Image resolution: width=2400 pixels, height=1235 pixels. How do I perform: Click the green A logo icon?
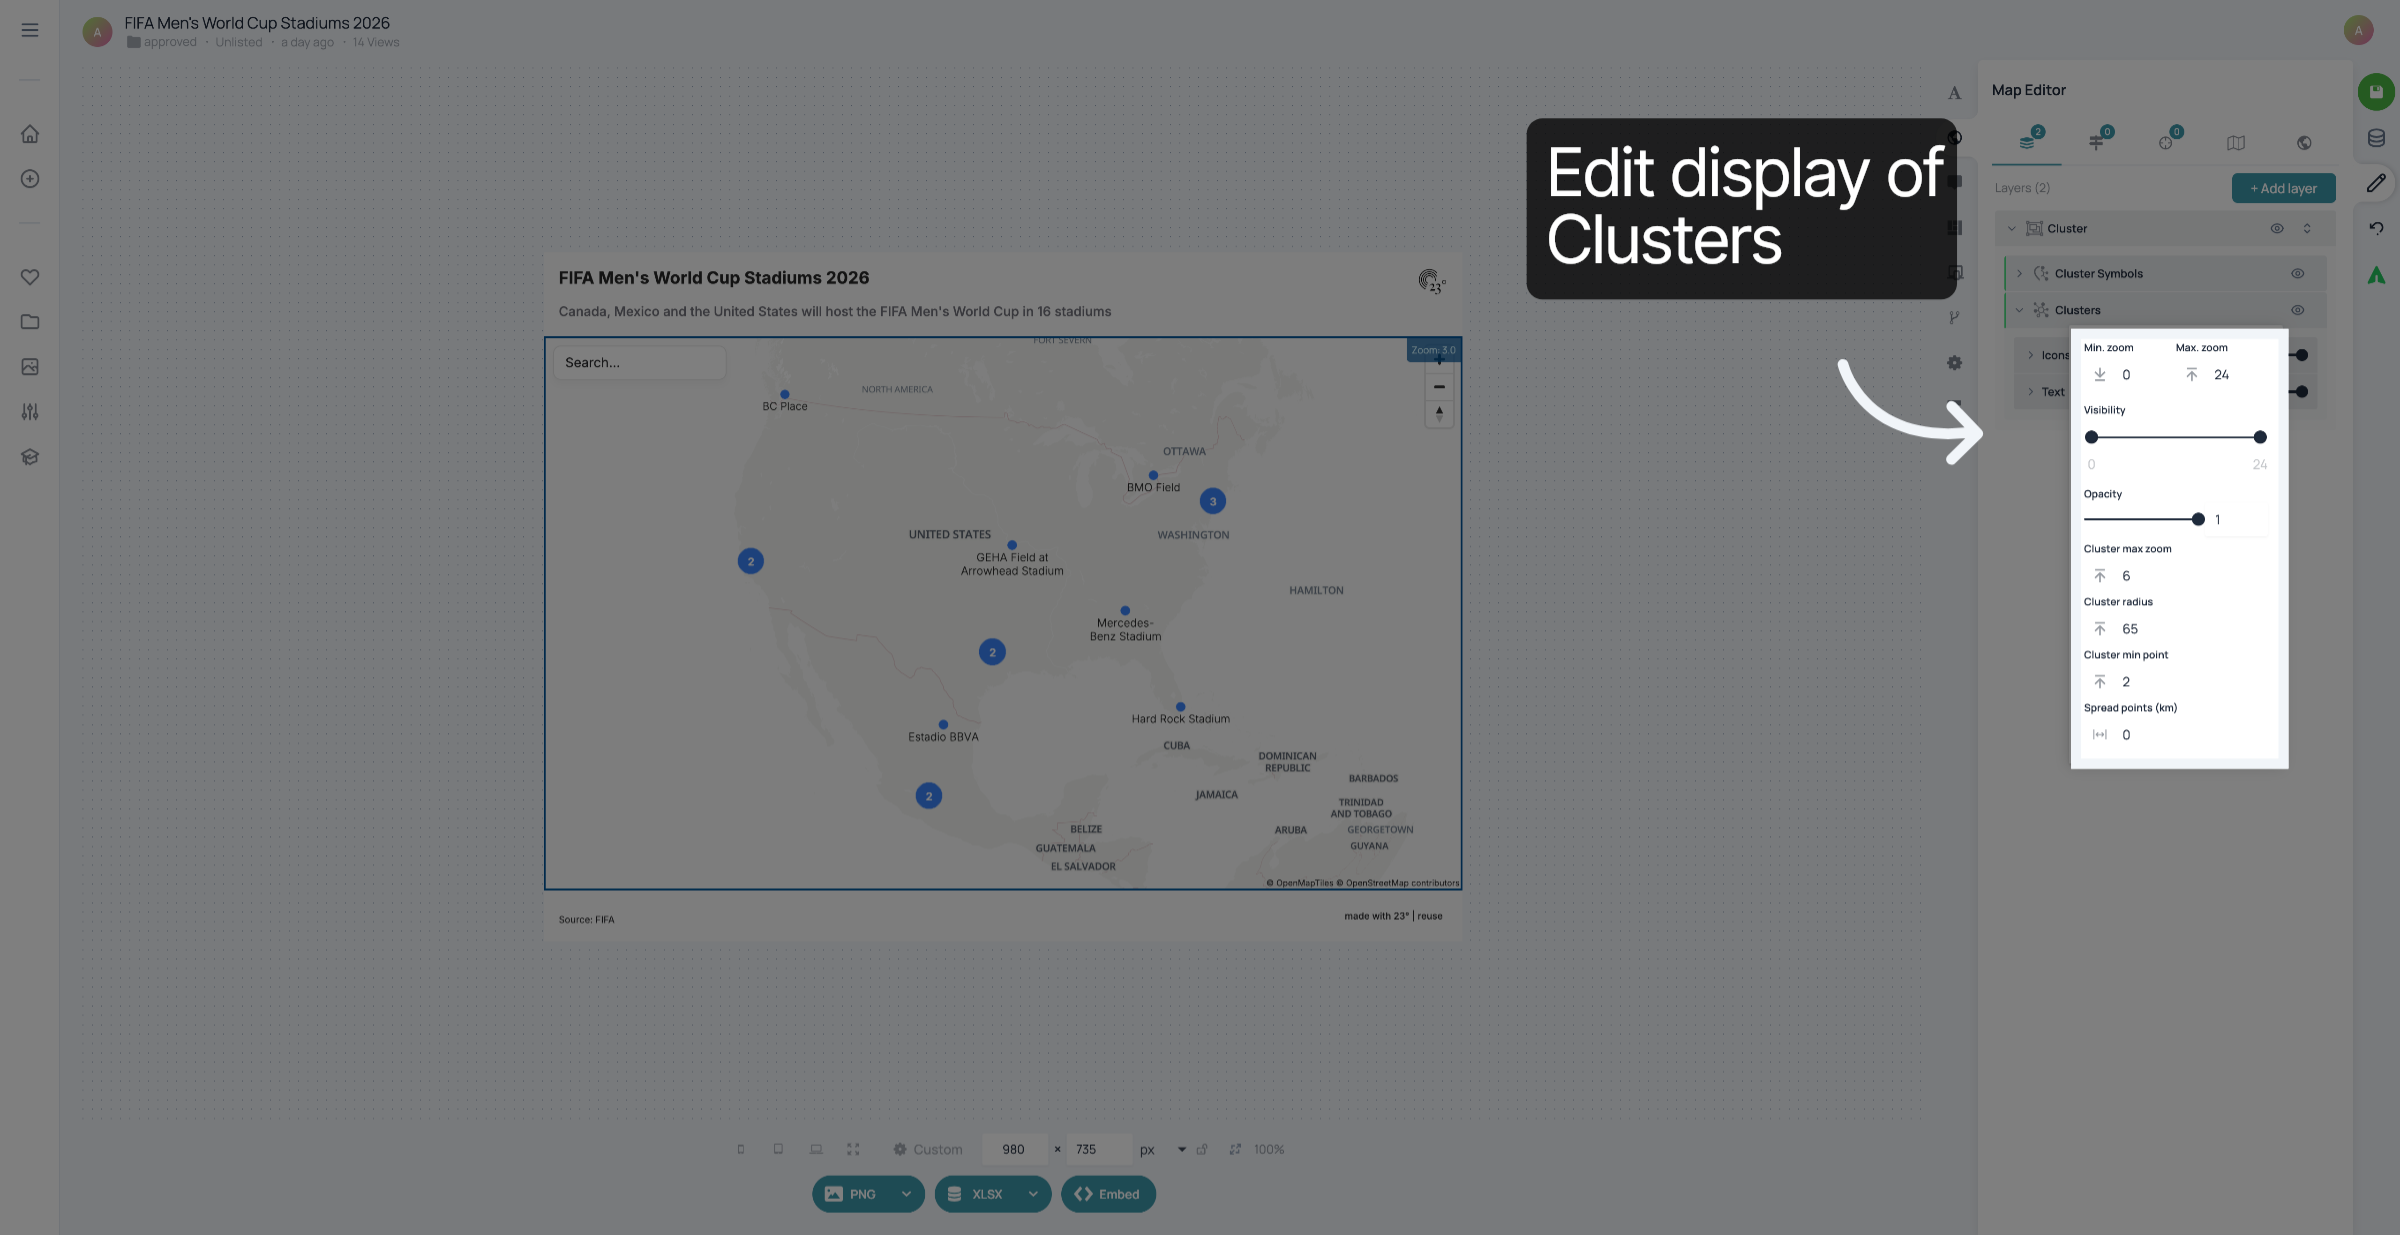click(2376, 275)
